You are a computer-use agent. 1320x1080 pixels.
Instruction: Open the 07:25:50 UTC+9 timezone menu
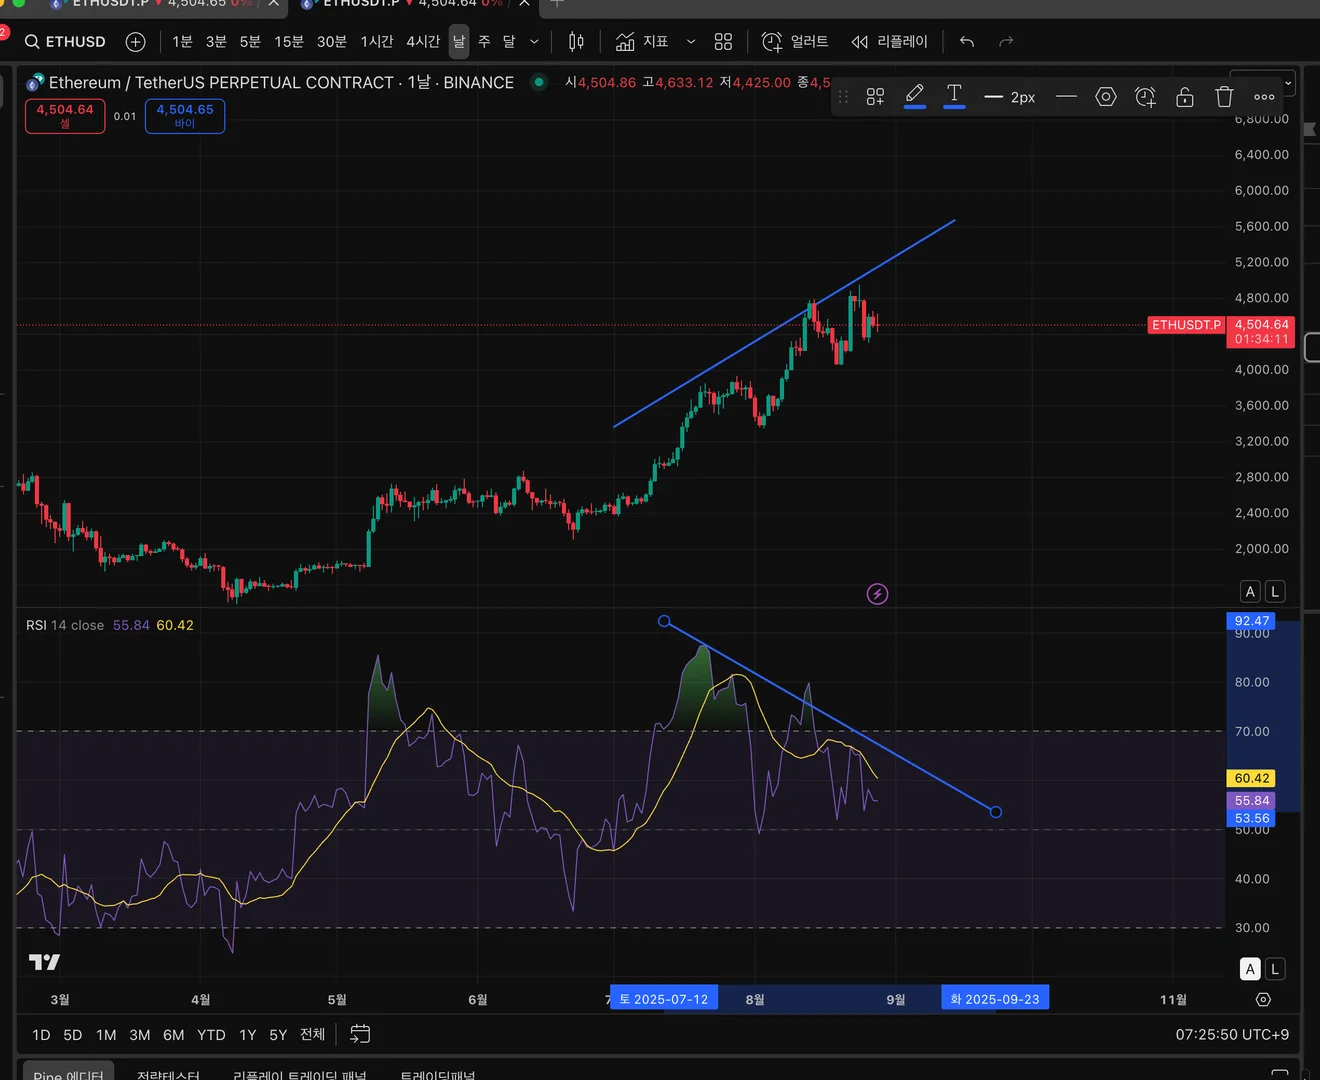(x=1232, y=1035)
